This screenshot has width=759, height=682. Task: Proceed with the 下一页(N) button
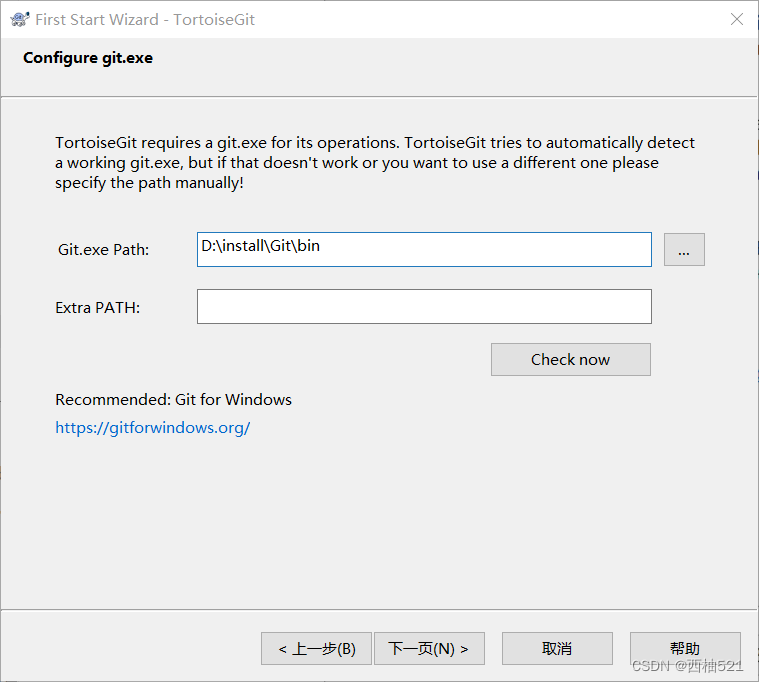[x=429, y=648]
